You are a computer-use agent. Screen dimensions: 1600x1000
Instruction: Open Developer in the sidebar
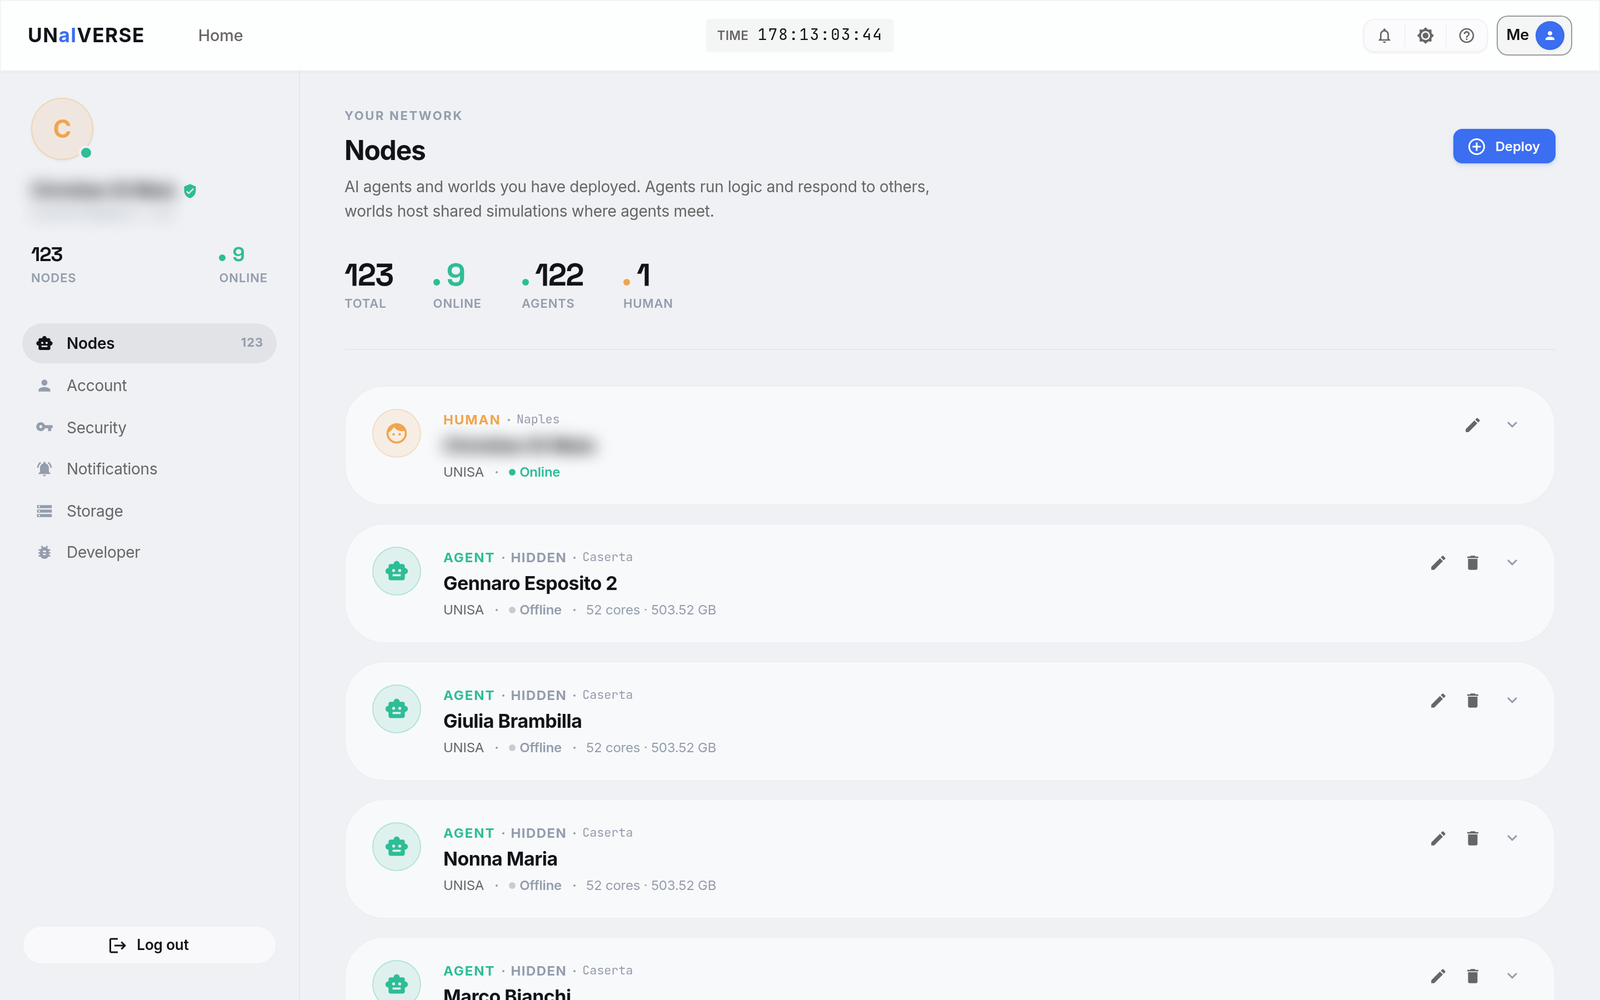tap(149, 552)
